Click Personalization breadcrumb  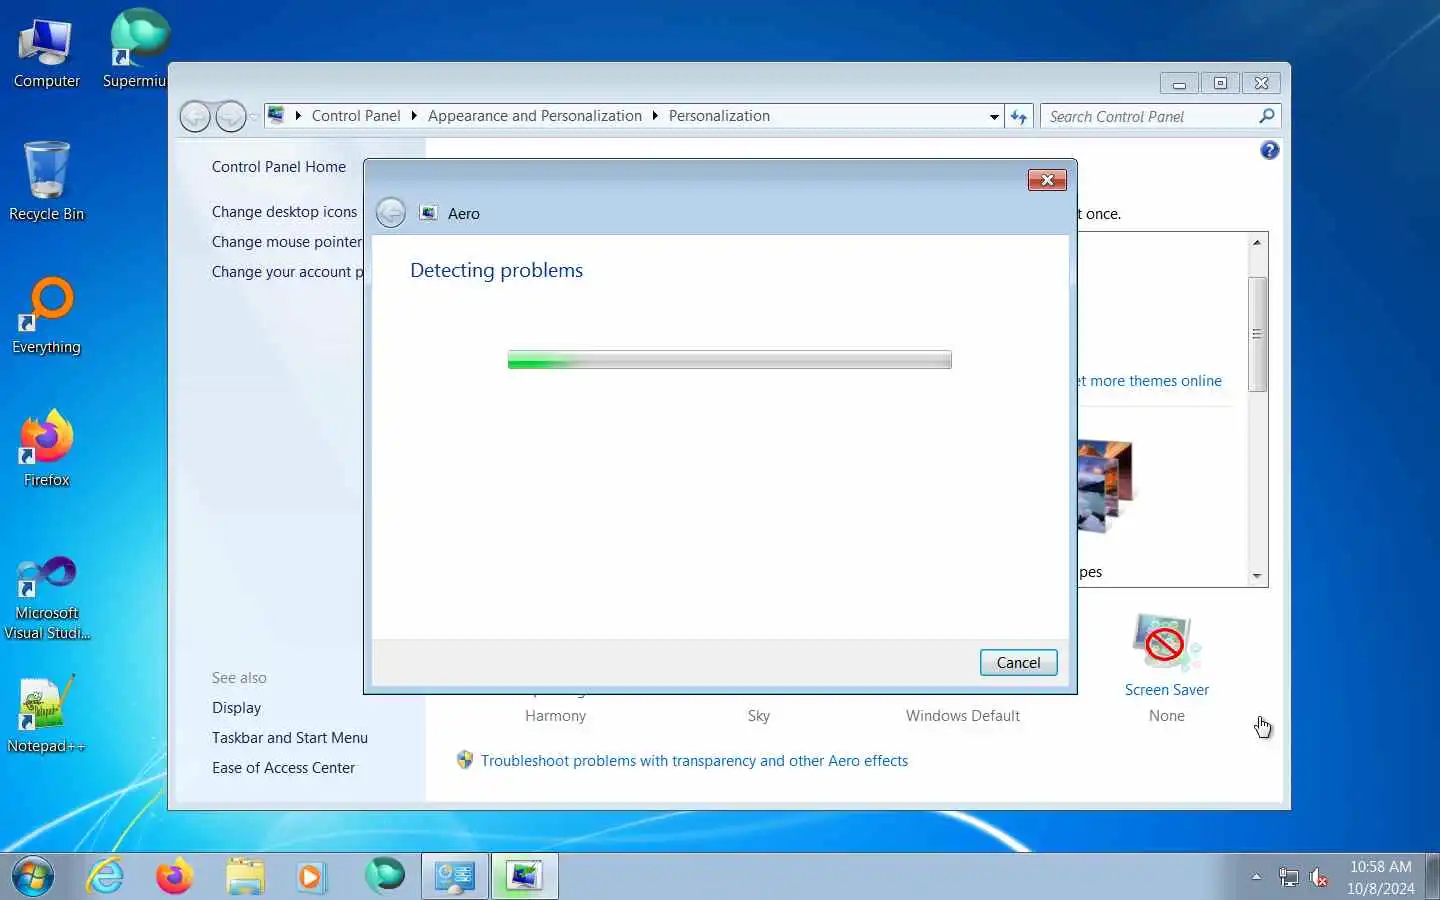719,116
